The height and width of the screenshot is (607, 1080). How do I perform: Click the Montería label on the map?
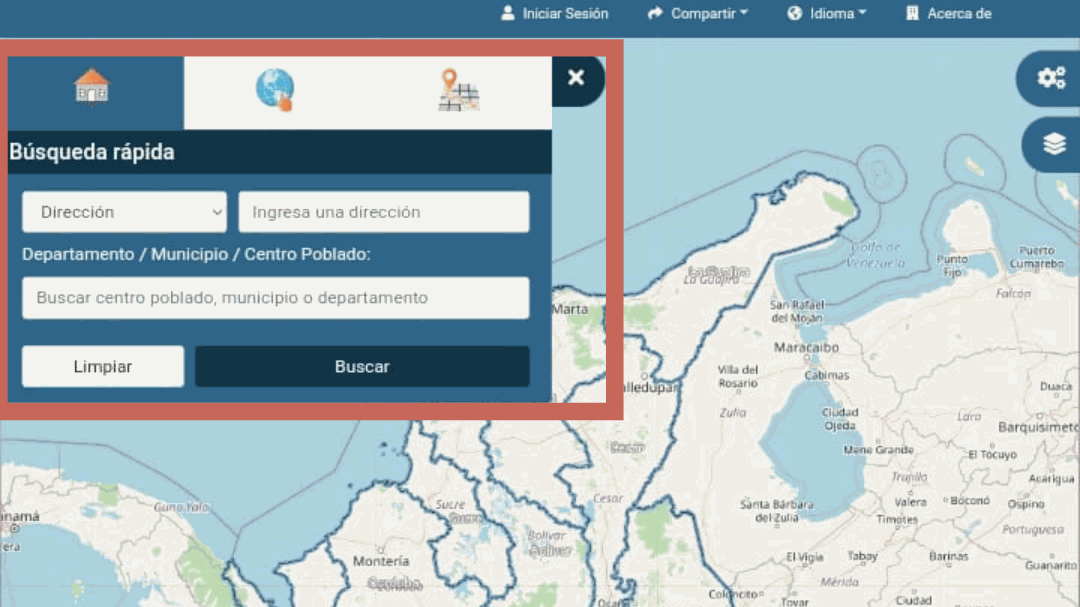(381, 561)
